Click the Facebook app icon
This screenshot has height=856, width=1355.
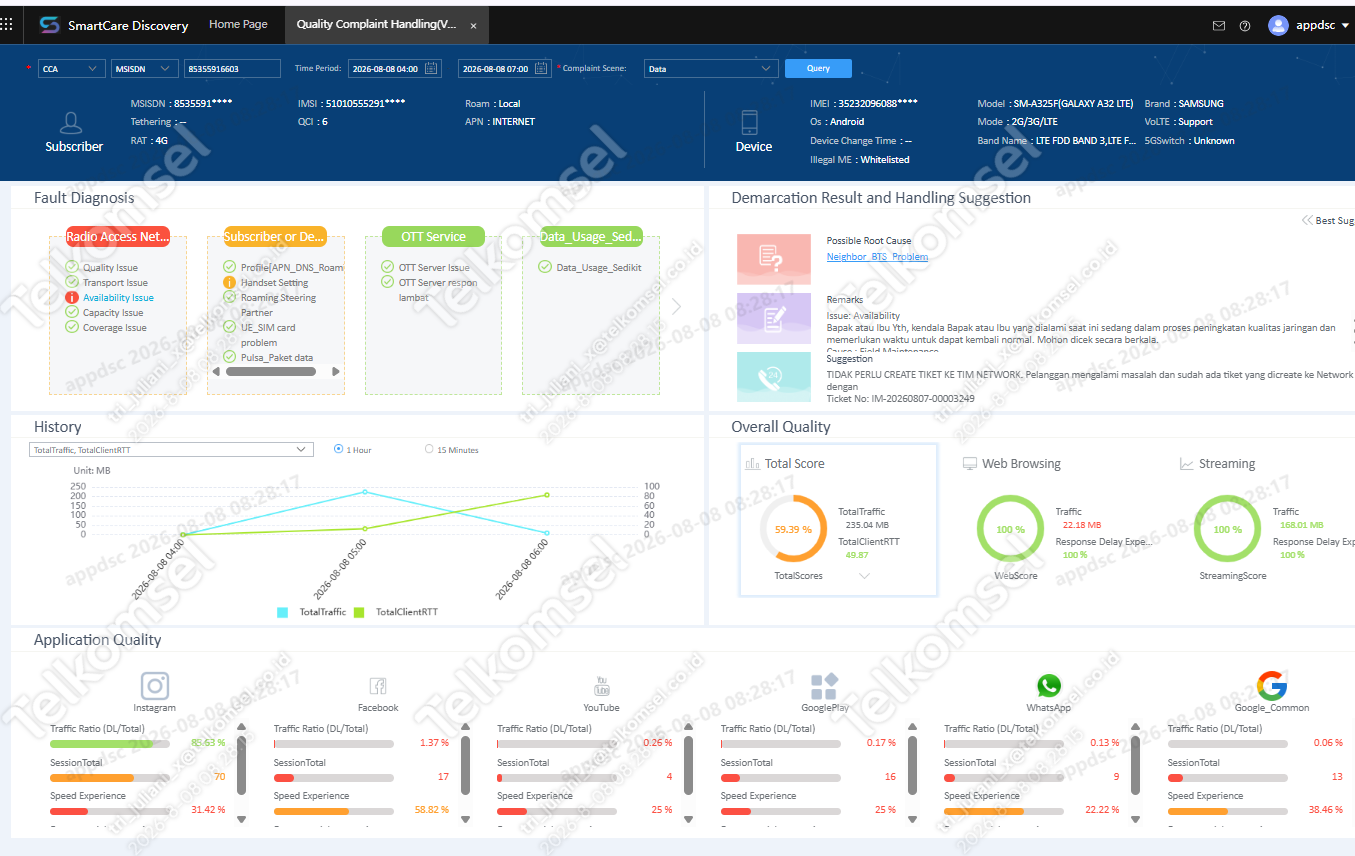point(378,685)
